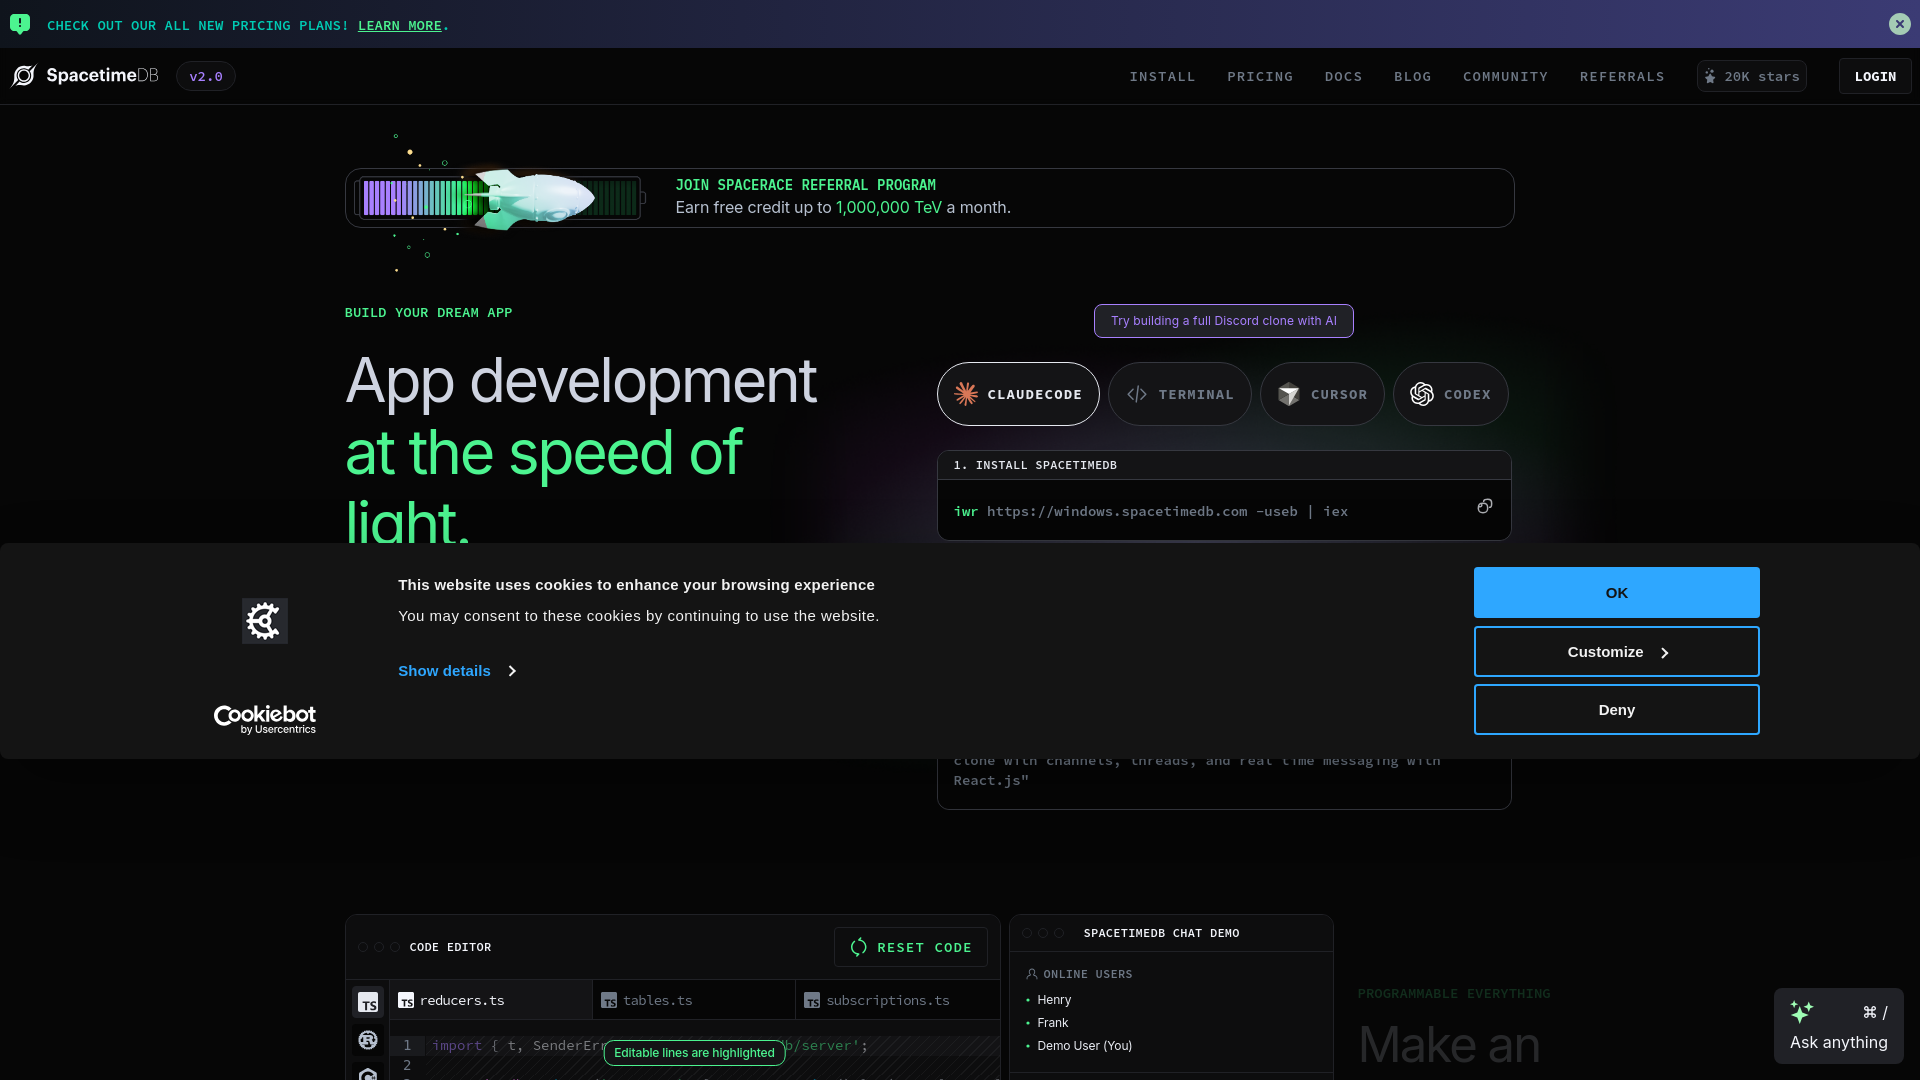Click the announcement alert bubble icon

[x=20, y=24]
